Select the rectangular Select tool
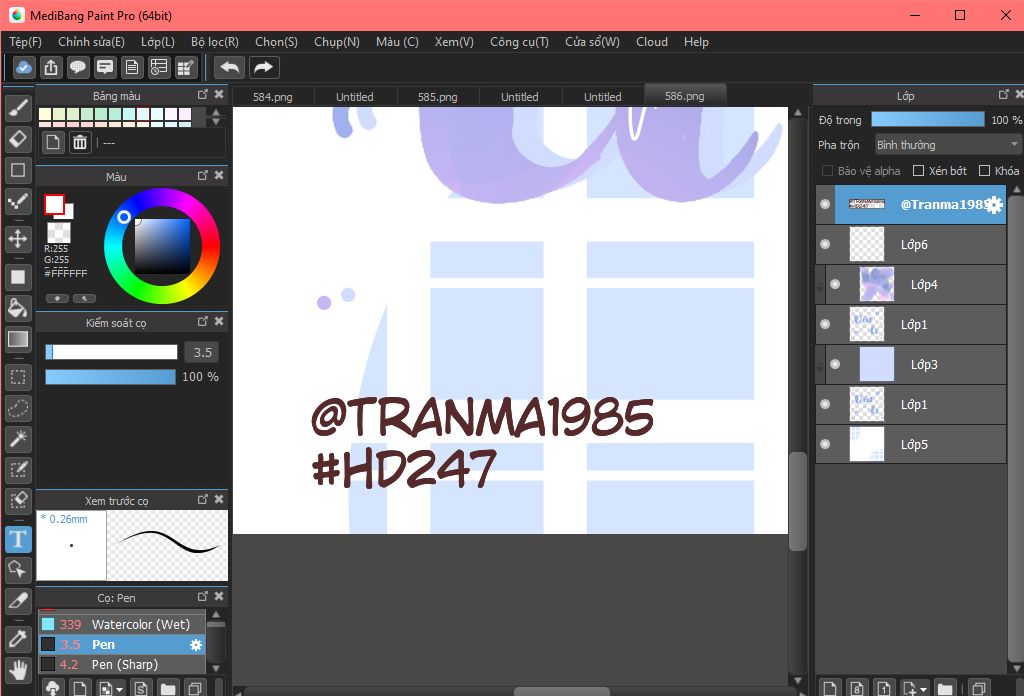This screenshot has width=1024, height=696. (x=18, y=377)
